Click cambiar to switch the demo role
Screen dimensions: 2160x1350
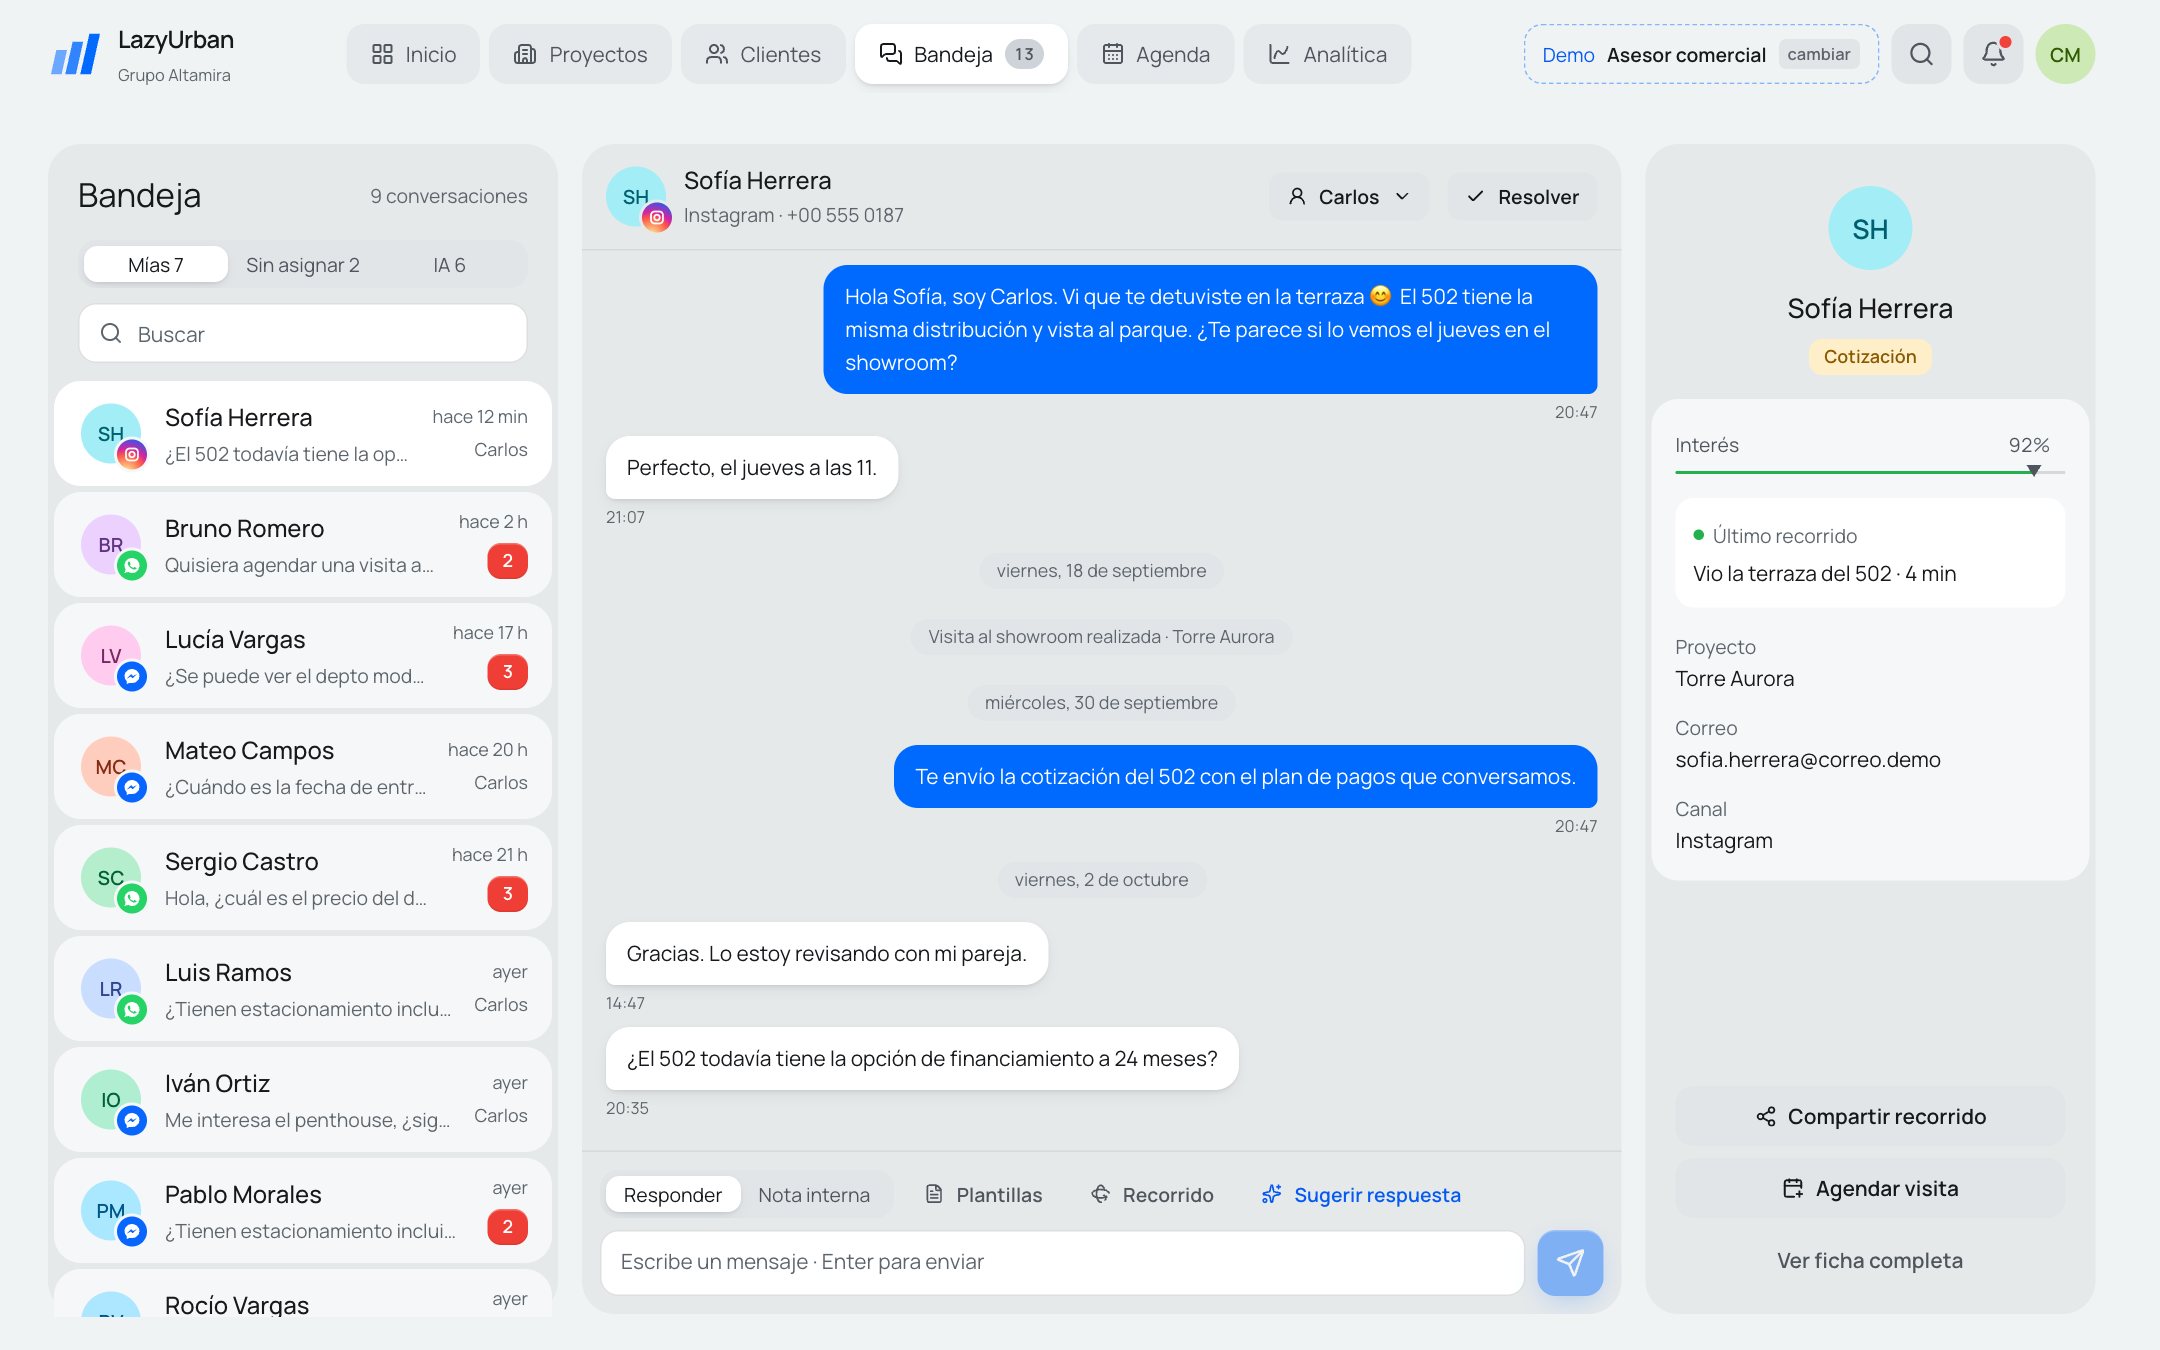click(x=1818, y=54)
